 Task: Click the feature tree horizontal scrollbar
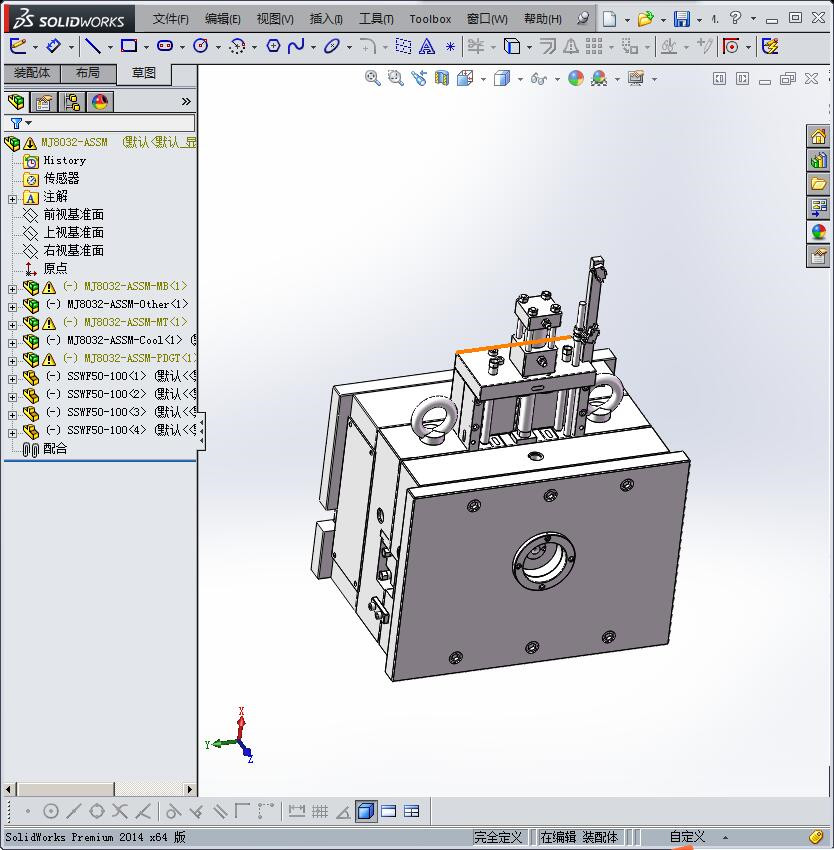click(99, 789)
